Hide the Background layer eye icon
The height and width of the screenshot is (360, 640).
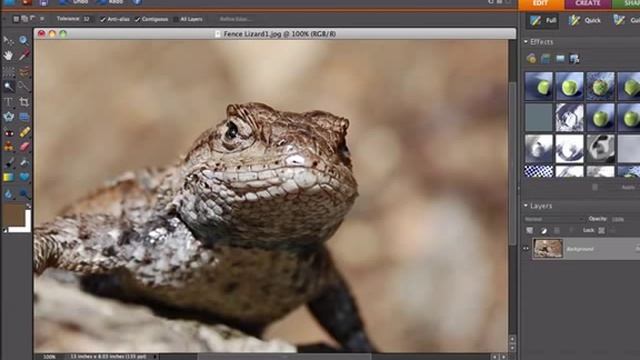pyautogui.click(x=526, y=248)
